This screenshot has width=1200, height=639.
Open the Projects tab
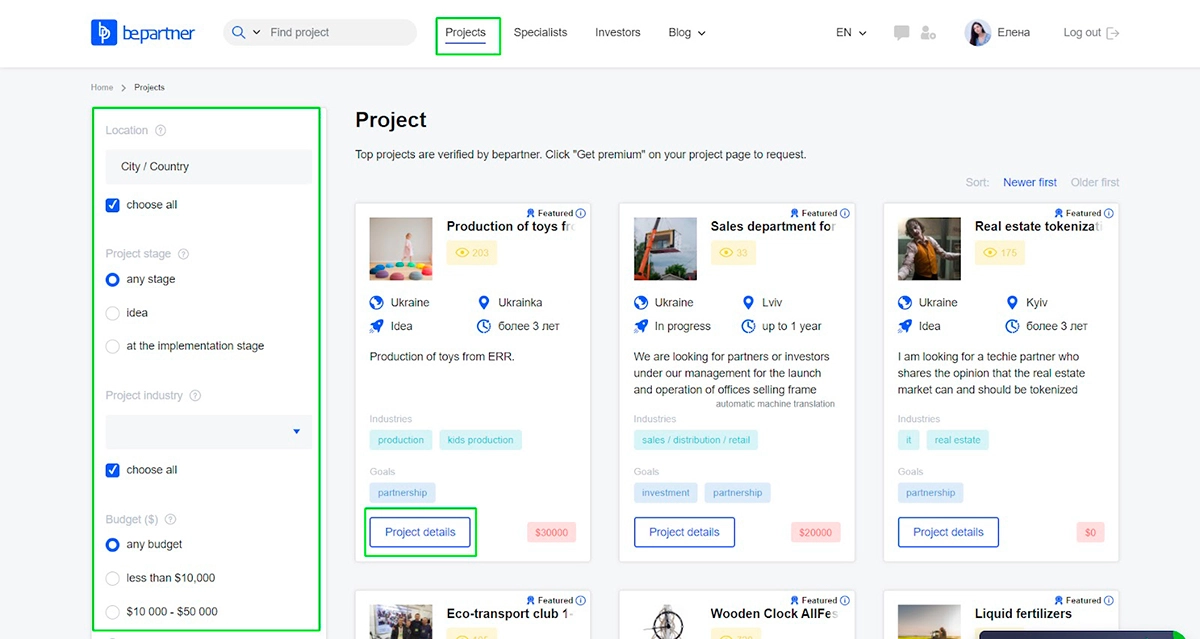click(466, 33)
